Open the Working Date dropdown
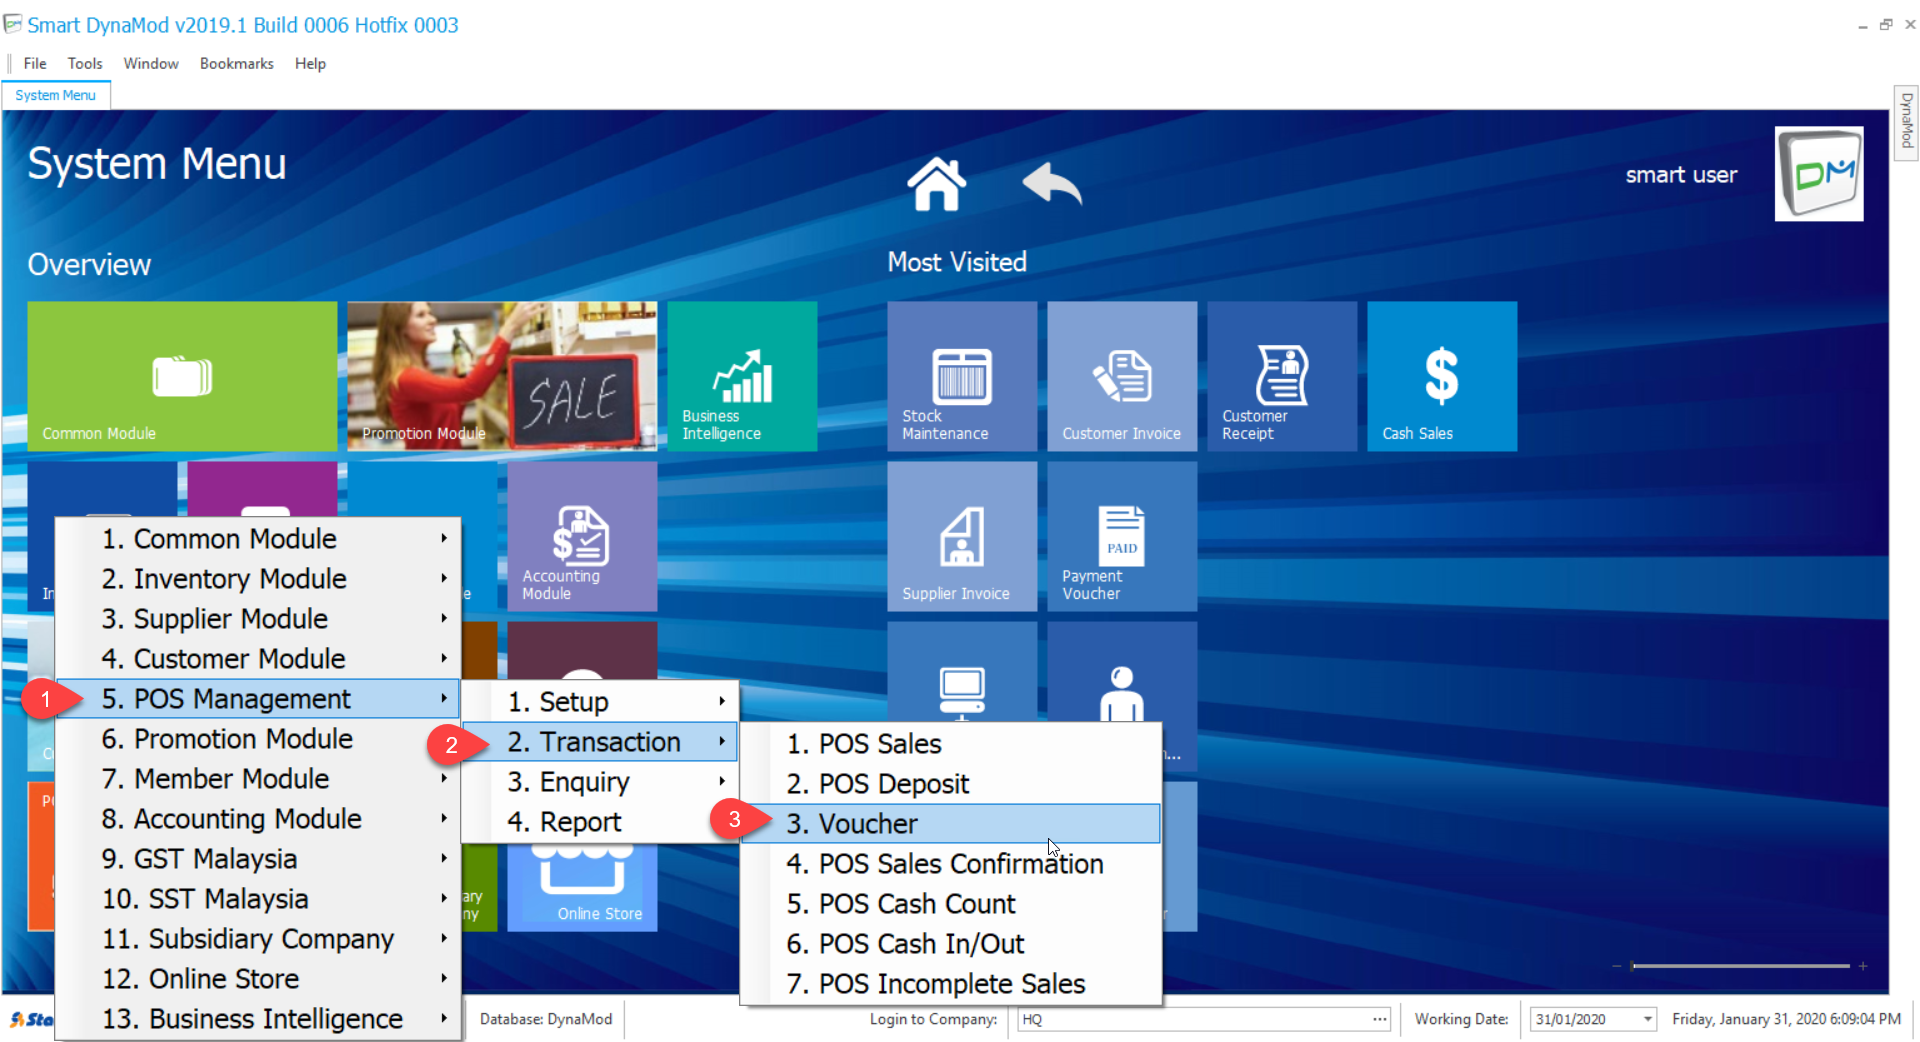Viewport: 1920px width, 1042px height. click(1647, 1019)
